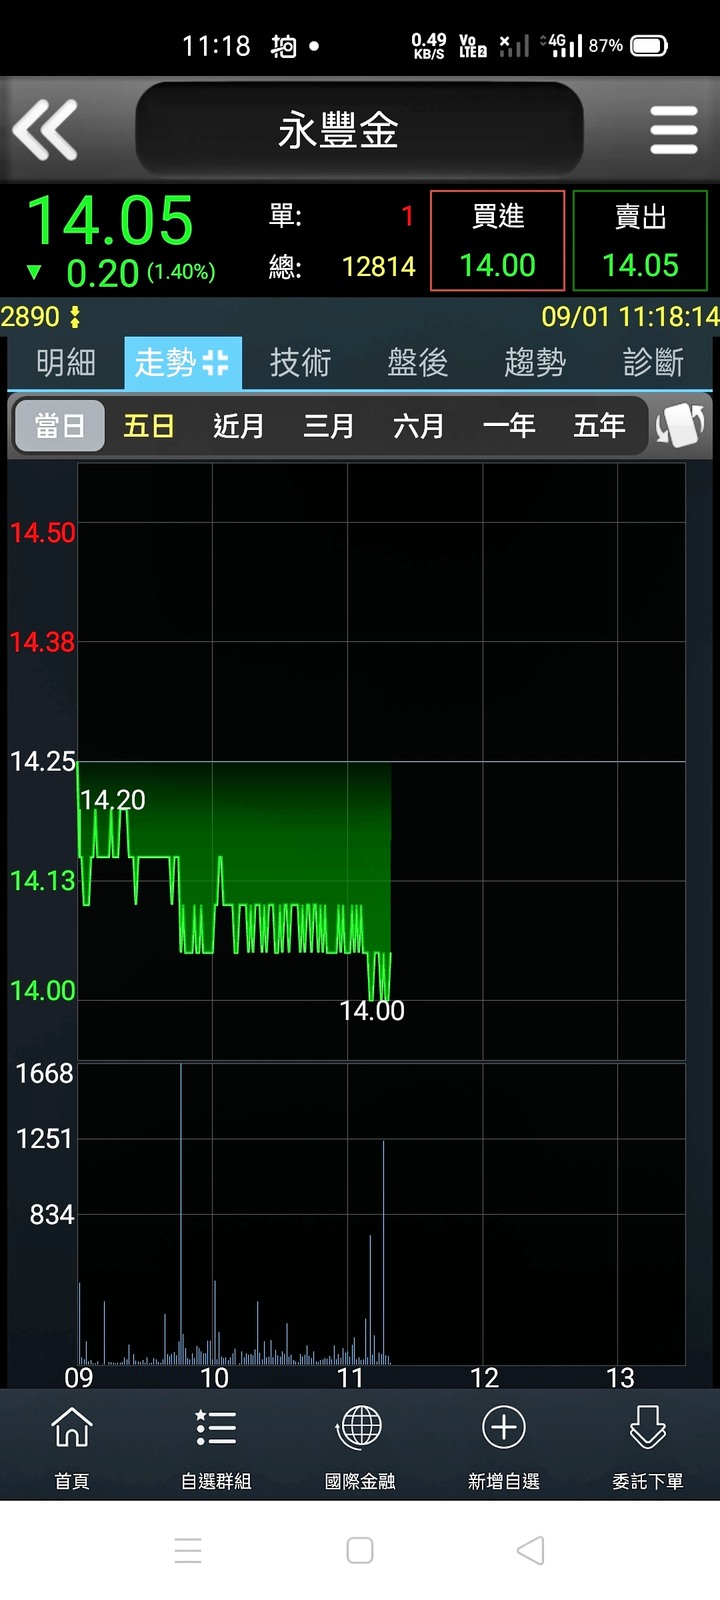
Task: Go back with the double-arrow icon
Action: 45,130
